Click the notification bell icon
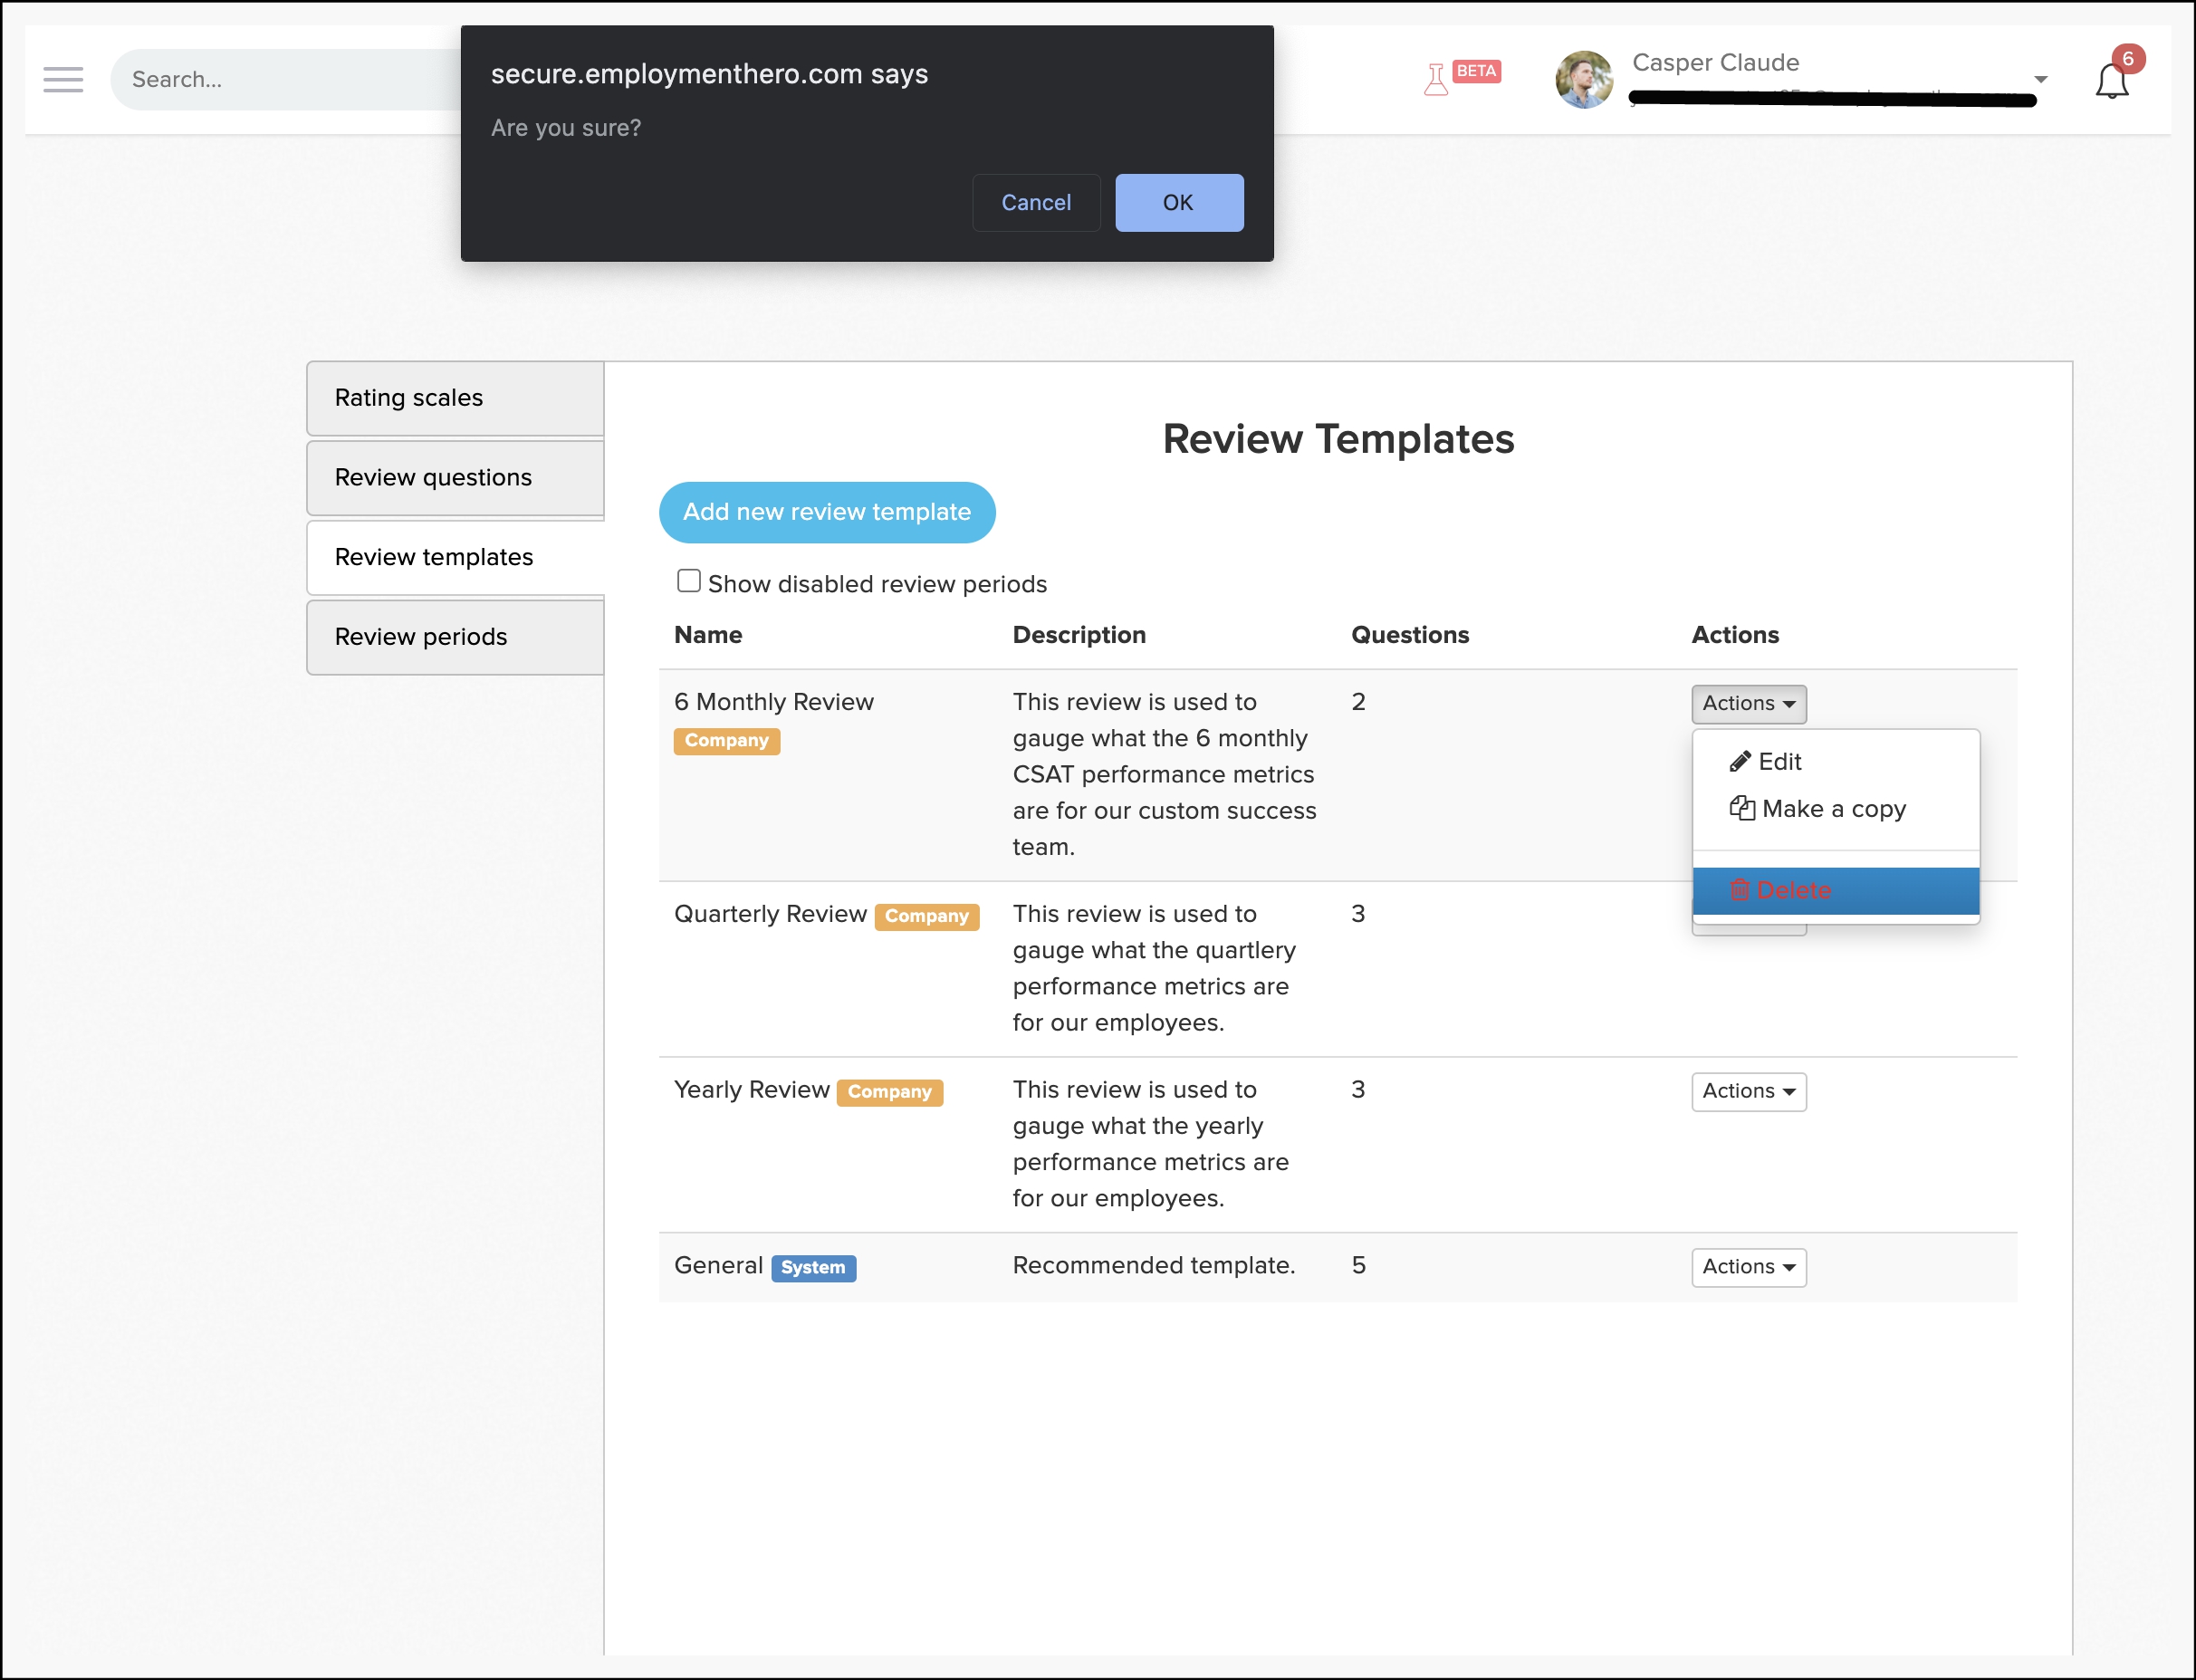 [2111, 81]
